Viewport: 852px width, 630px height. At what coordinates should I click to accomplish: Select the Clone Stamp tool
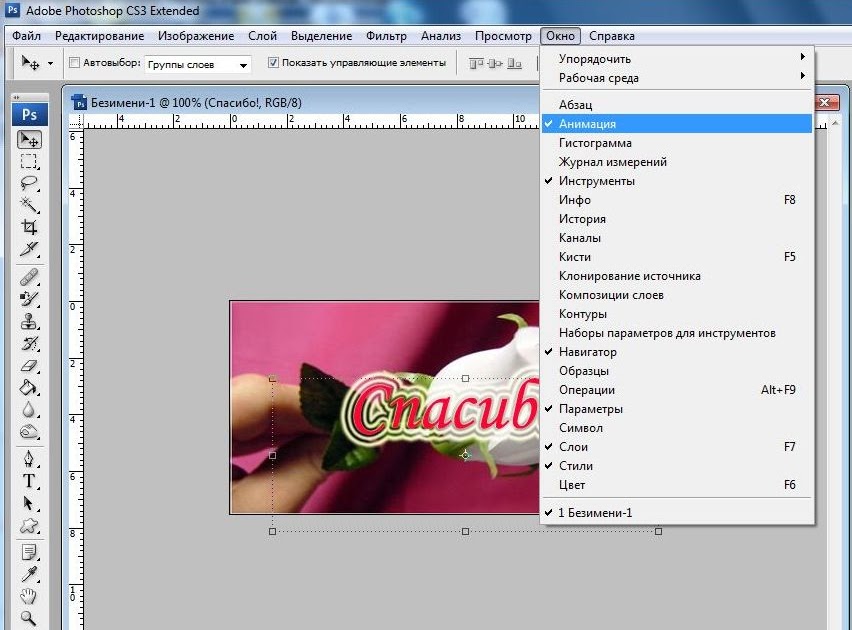pos(29,321)
